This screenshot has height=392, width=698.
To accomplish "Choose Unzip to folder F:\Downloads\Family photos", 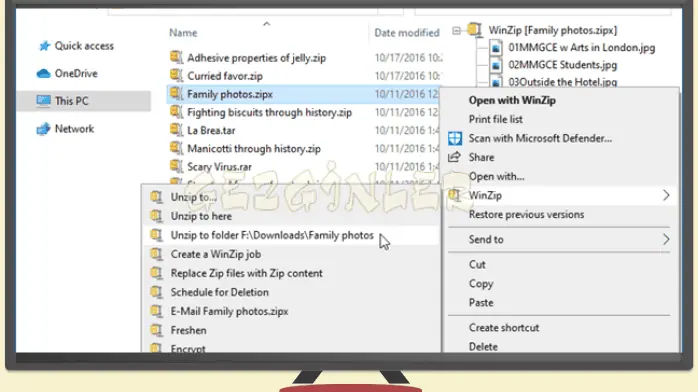I will pos(272,235).
